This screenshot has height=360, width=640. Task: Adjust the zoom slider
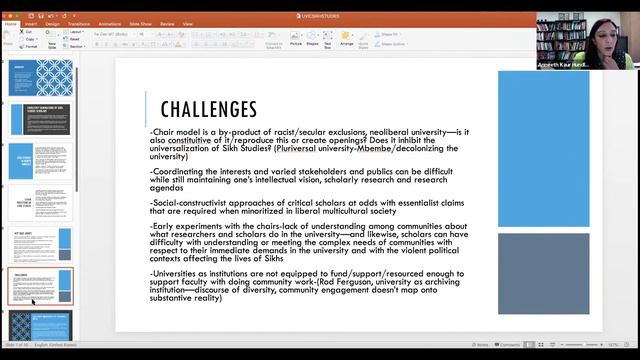(581, 345)
